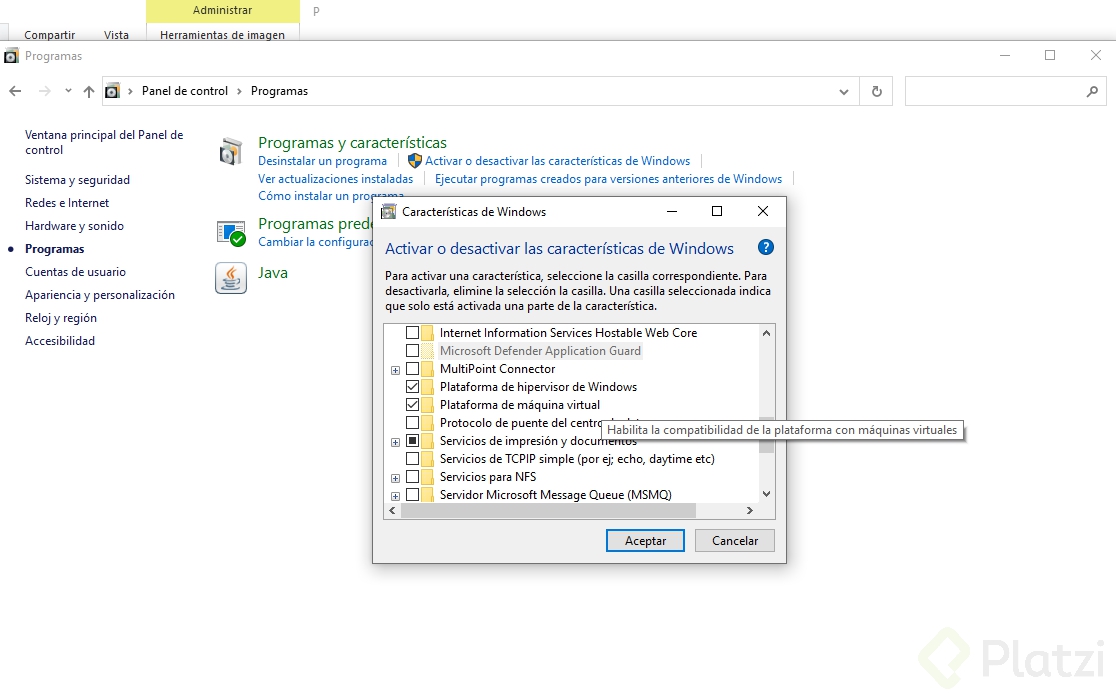Image resolution: width=1116 pixels, height=696 pixels.
Task: Select the Herramientas de imagen tab
Action: coord(222,35)
